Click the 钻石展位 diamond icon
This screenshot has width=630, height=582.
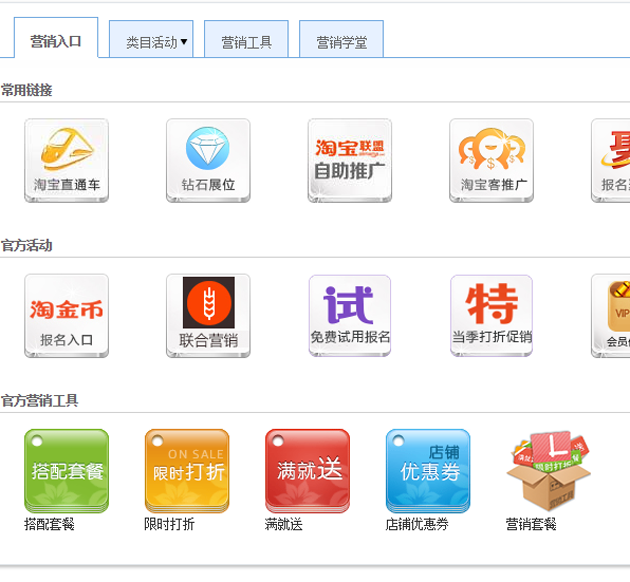(x=208, y=160)
